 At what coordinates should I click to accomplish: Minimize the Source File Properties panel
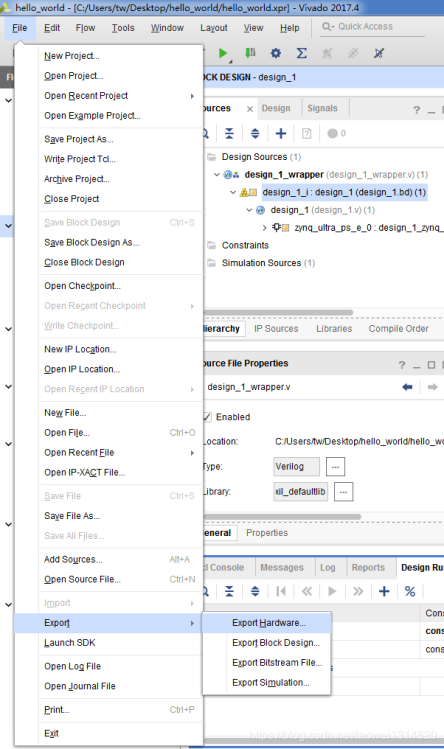tap(417, 366)
